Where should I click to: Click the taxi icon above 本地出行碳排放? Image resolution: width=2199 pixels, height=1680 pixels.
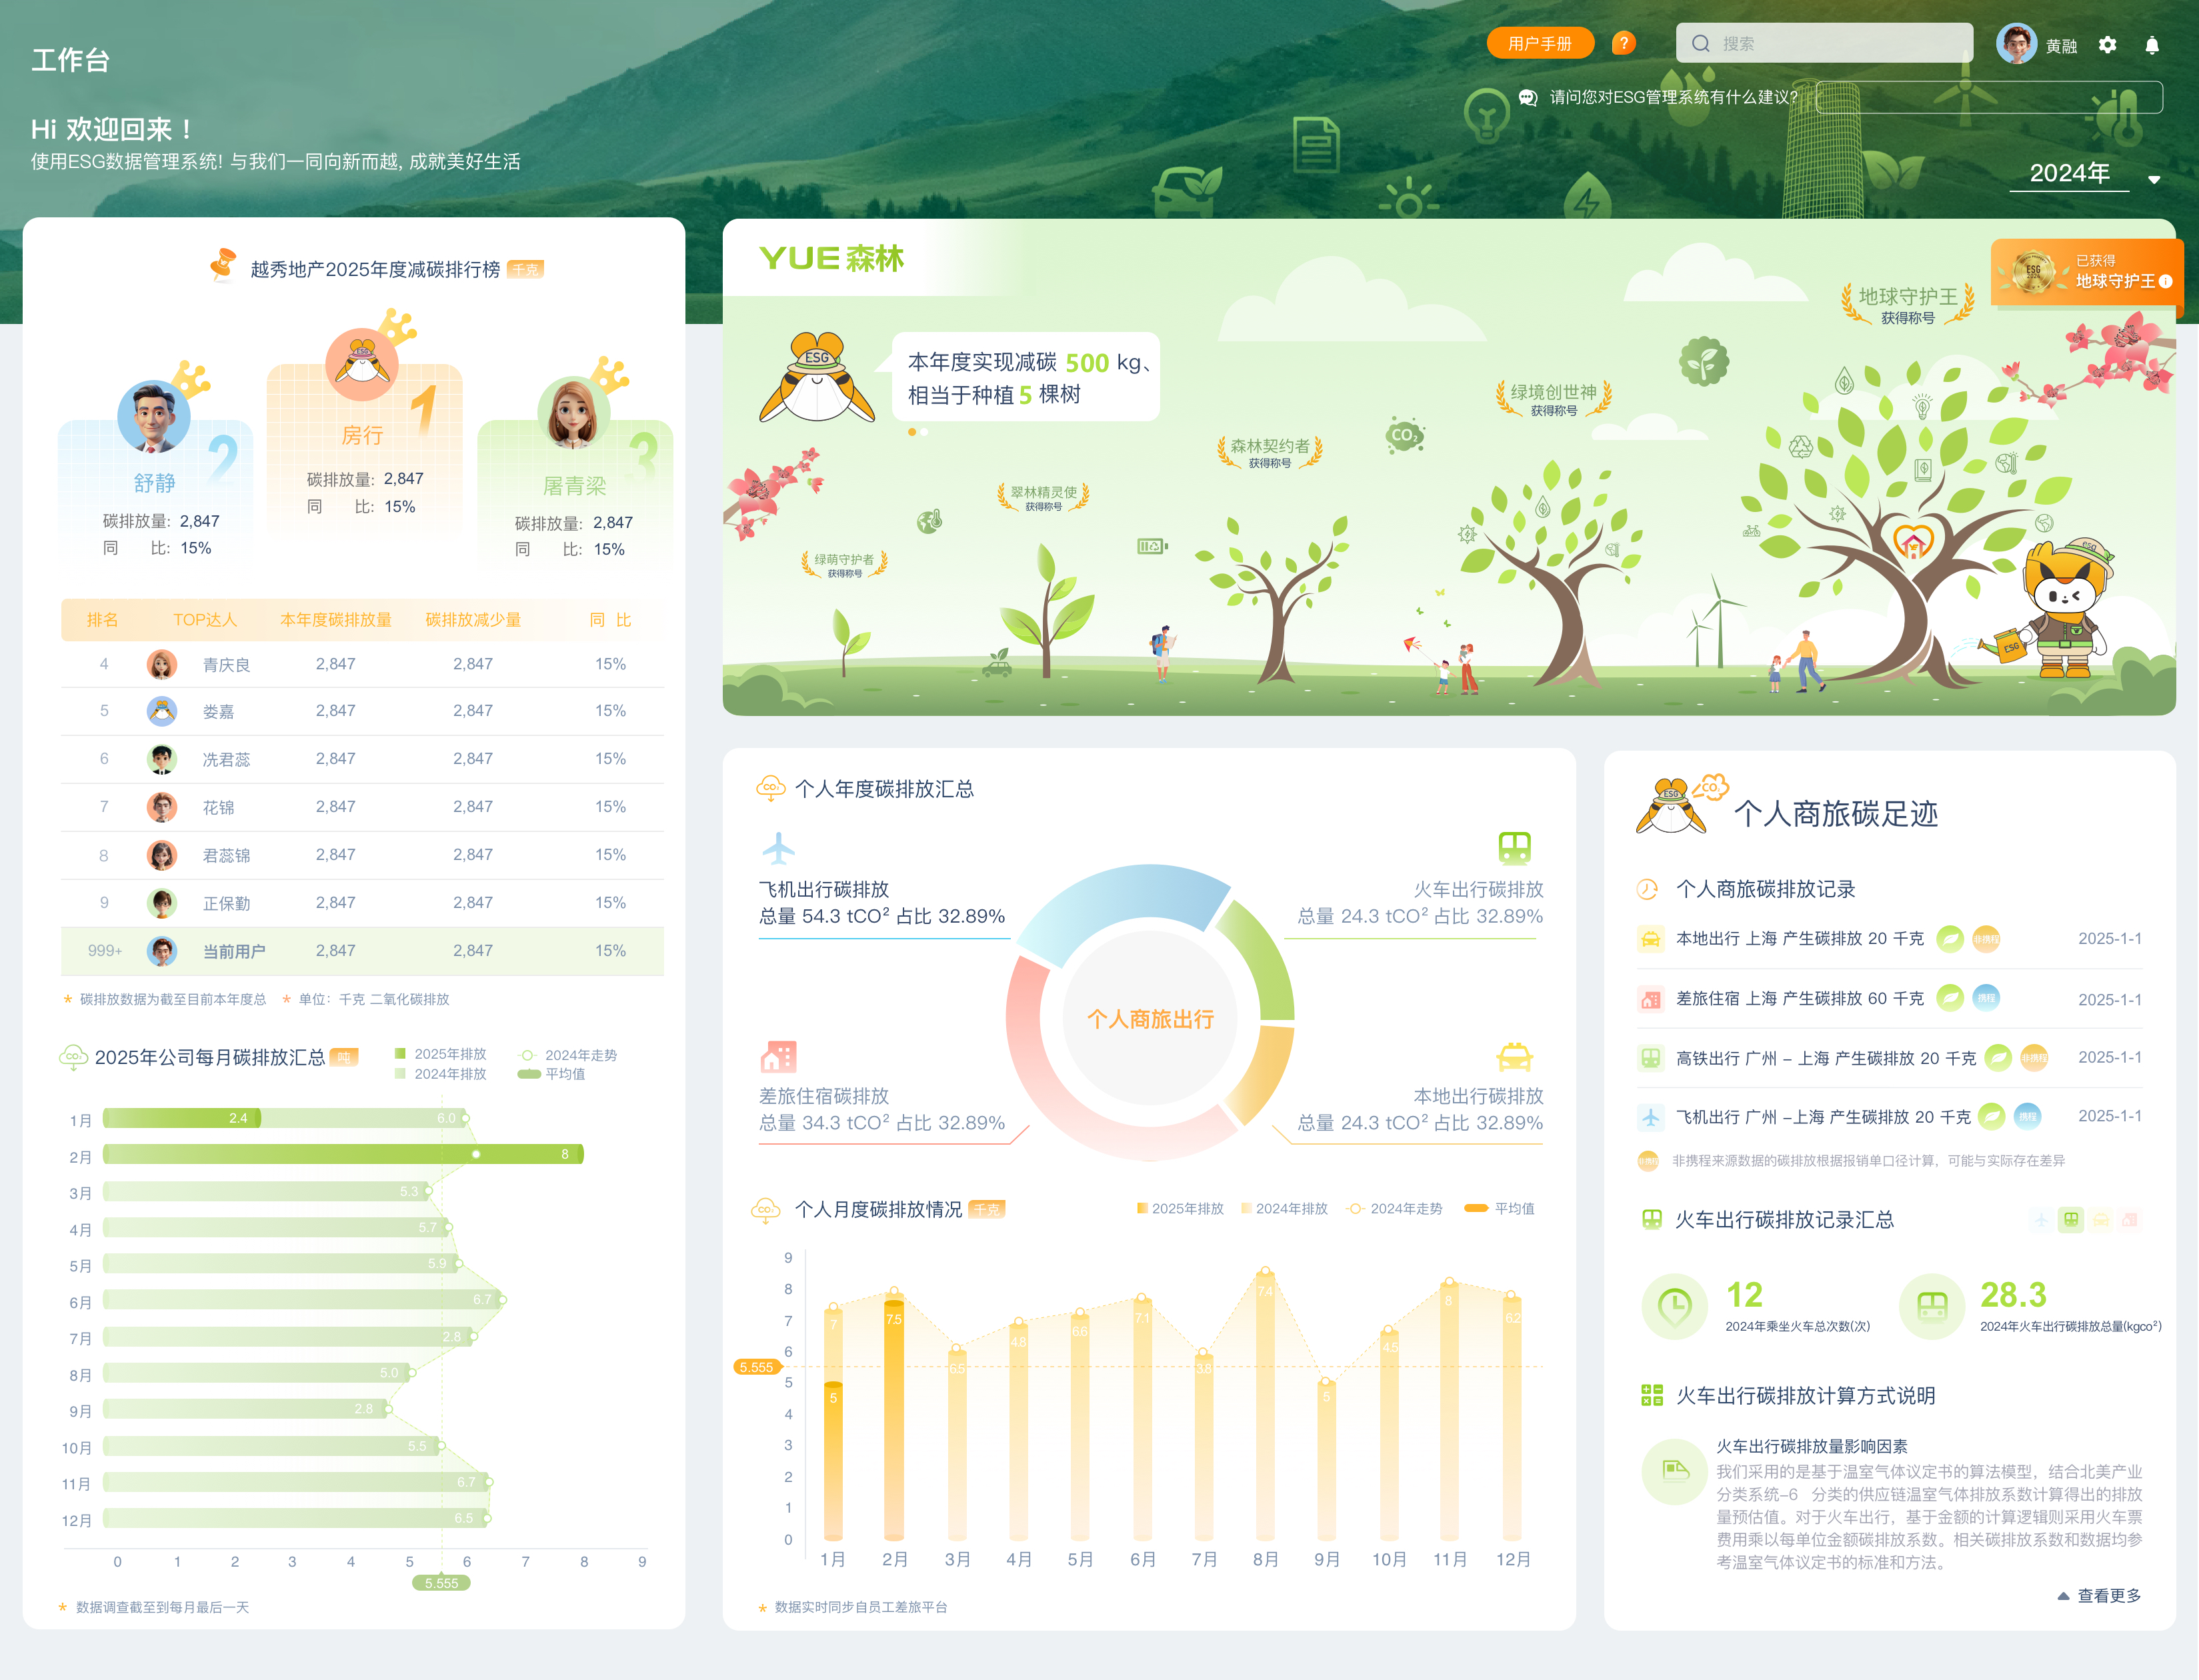[1514, 1056]
